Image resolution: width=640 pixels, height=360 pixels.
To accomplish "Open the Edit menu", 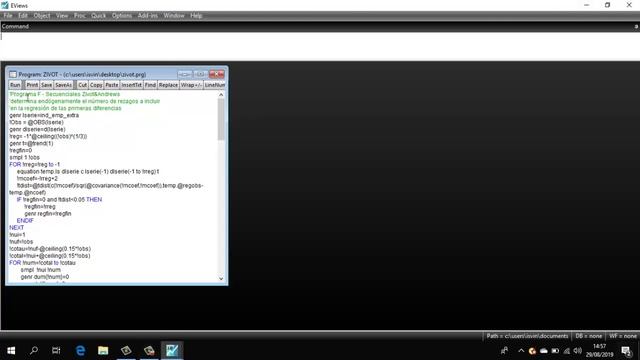I will 22,16.
